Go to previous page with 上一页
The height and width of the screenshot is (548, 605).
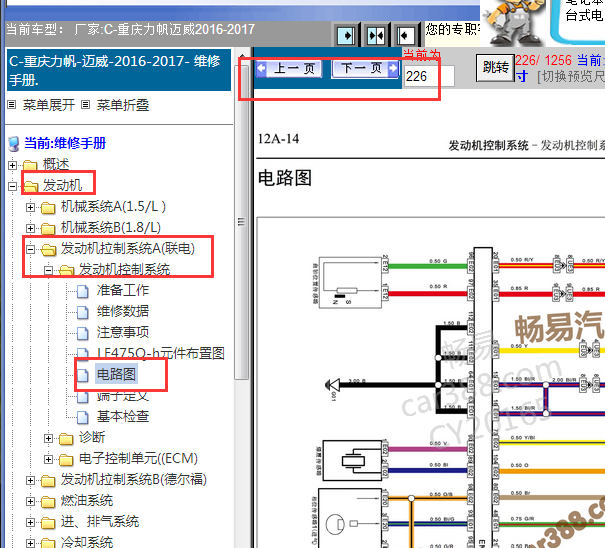[x=289, y=69]
